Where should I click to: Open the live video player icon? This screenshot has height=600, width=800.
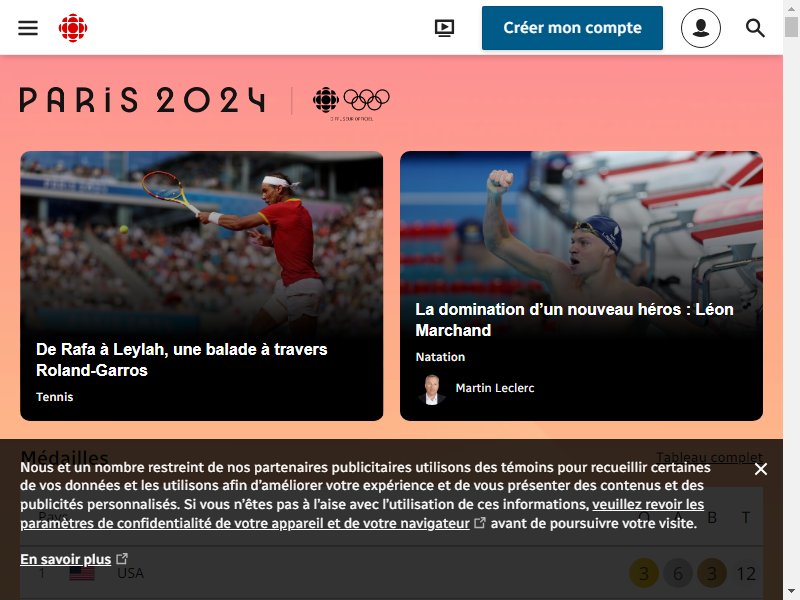click(444, 28)
